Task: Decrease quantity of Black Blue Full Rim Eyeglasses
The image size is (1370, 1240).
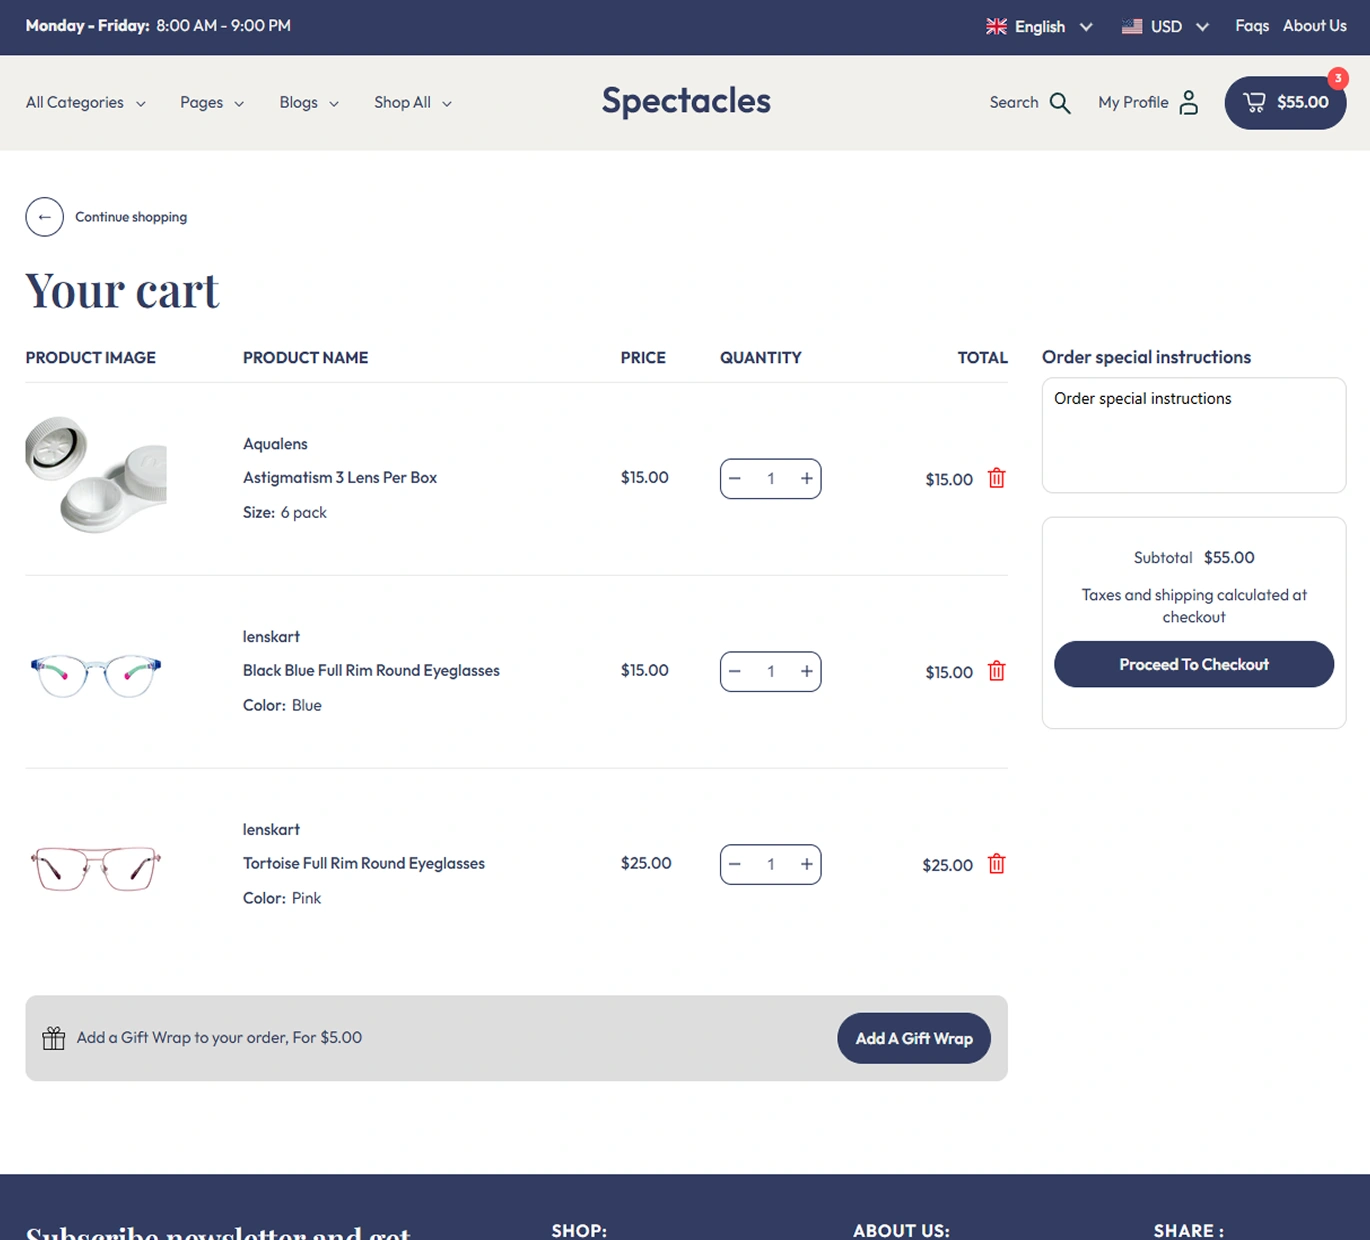Action: click(735, 672)
